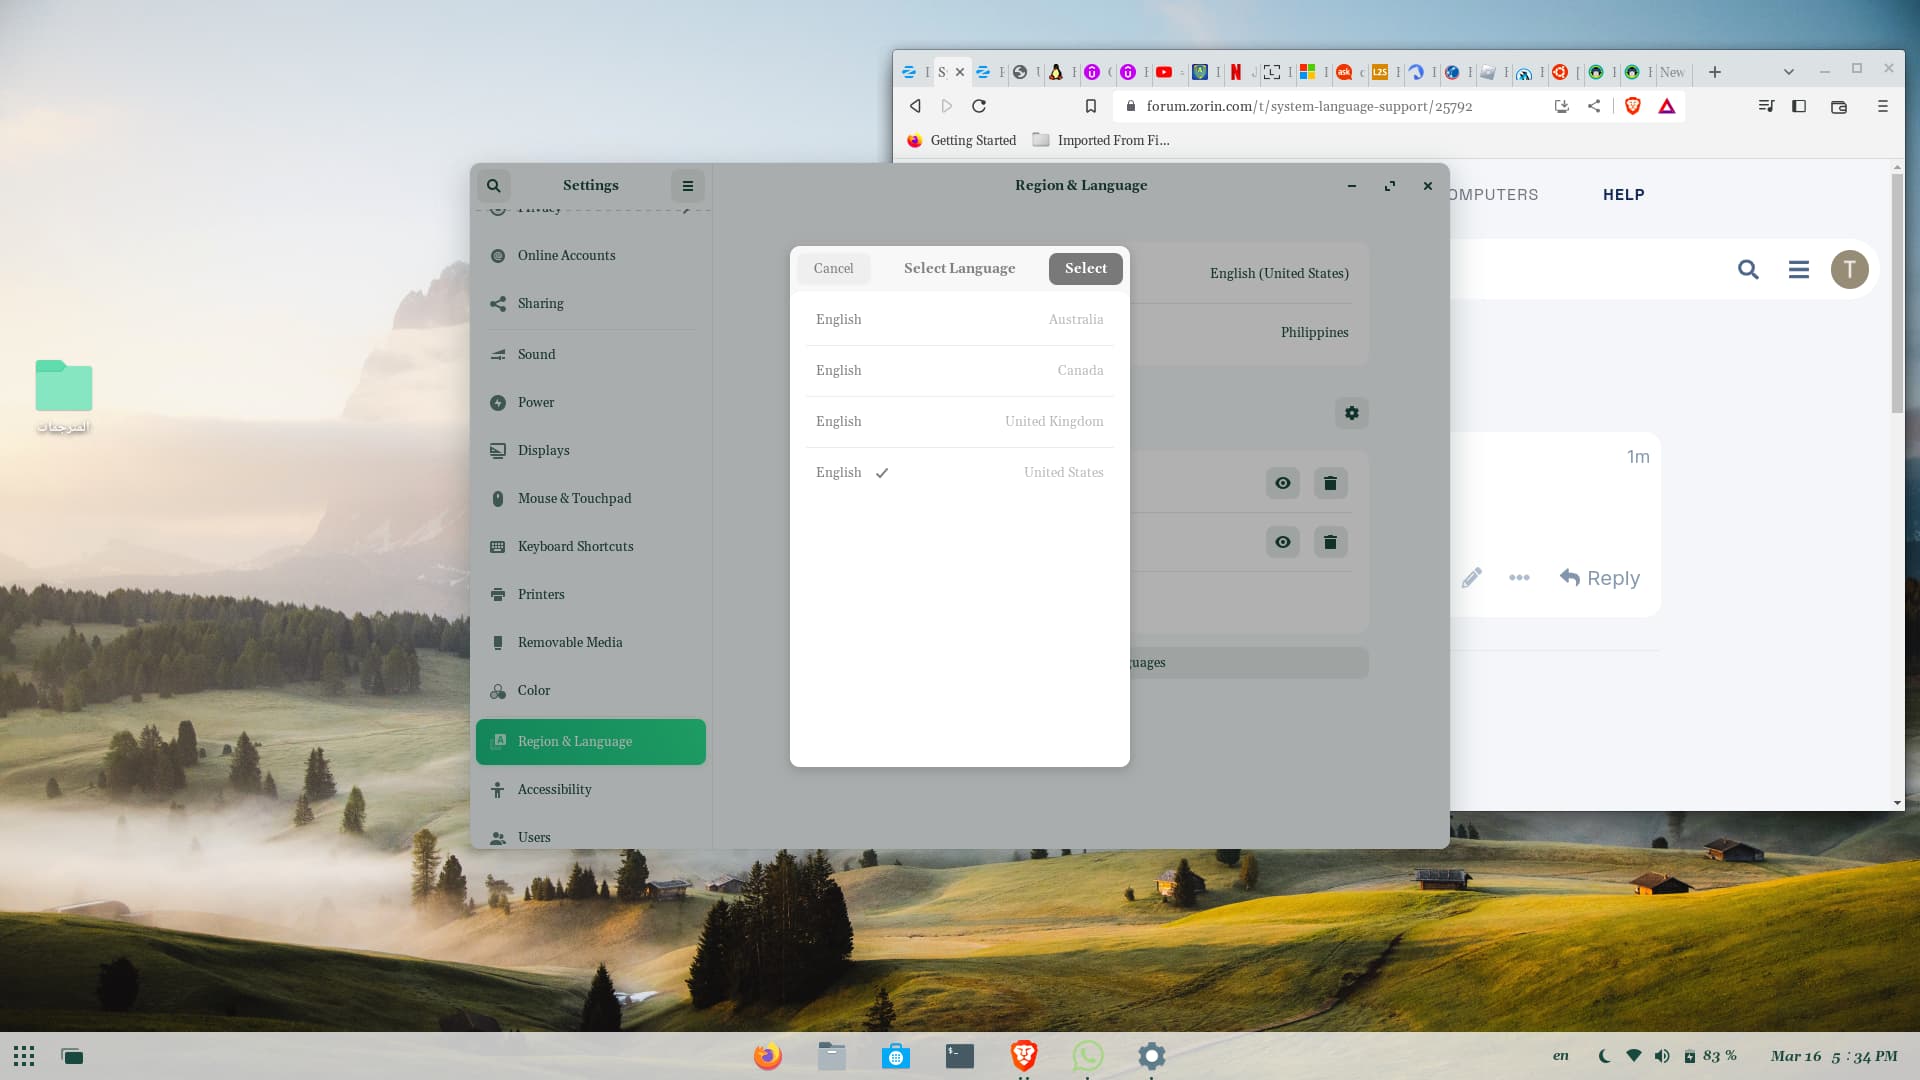Toggle Brave sidebar panel icon

(1799, 106)
